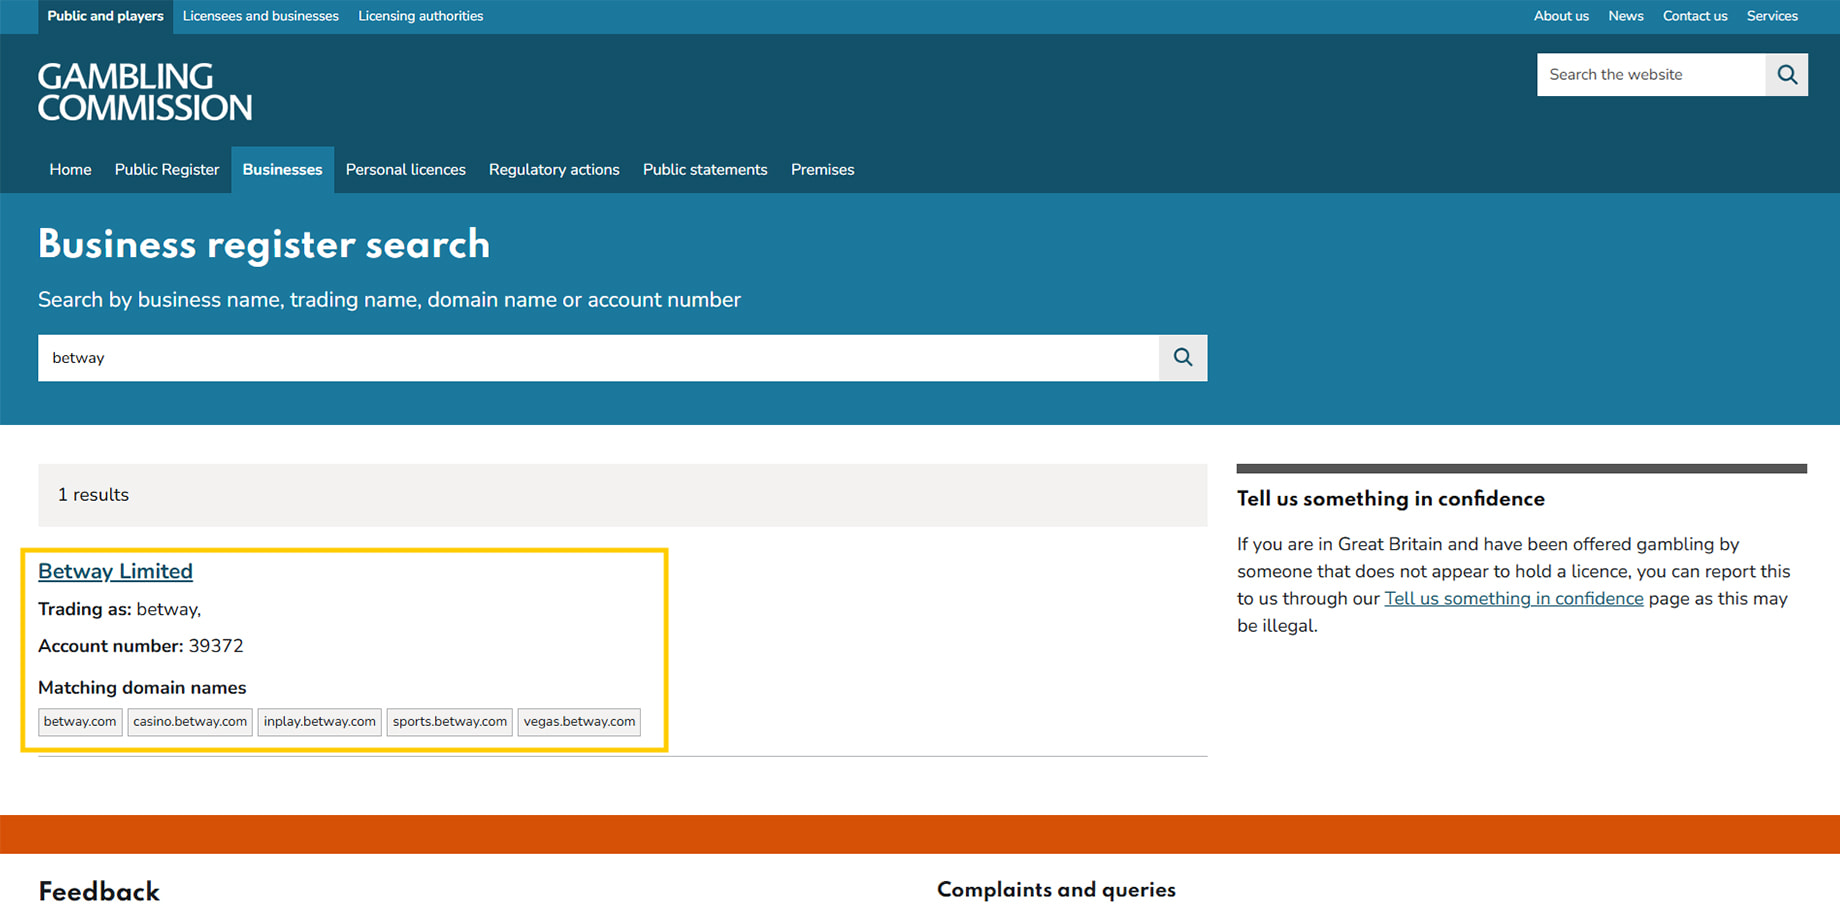Switch to Licensing authorities section
Image resolution: width=1840 pixels, height=920 pixels.
tap(420, 16)
